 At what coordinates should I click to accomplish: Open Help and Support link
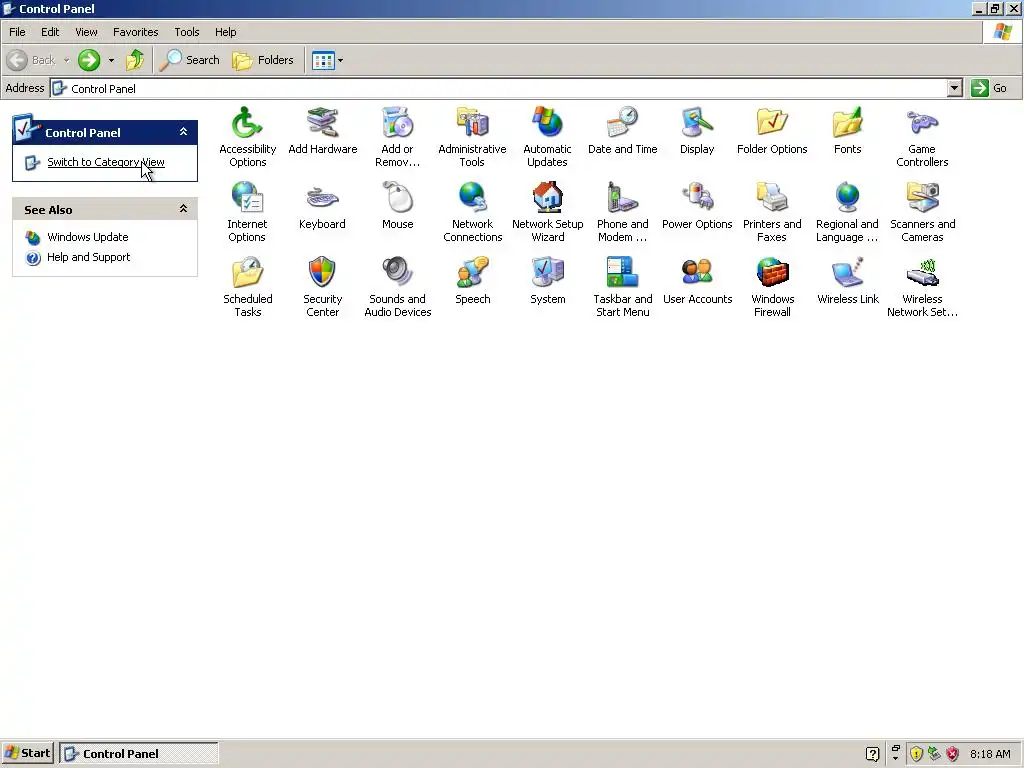pos(88,257)
